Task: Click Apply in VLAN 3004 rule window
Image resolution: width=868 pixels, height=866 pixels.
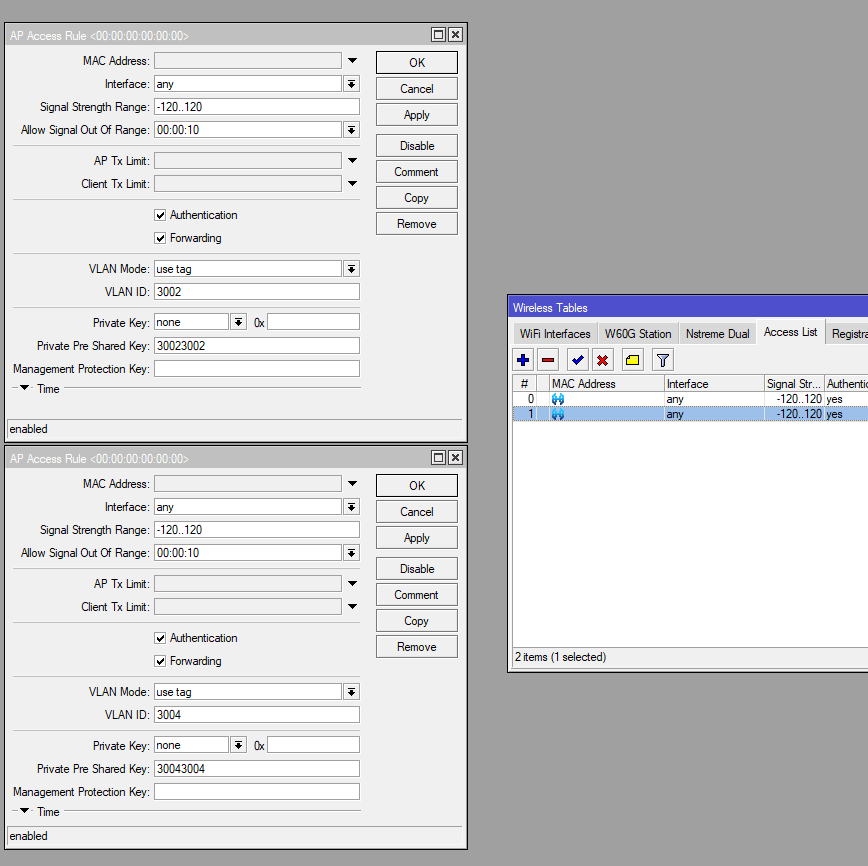Action: click(x=417, y=538)
